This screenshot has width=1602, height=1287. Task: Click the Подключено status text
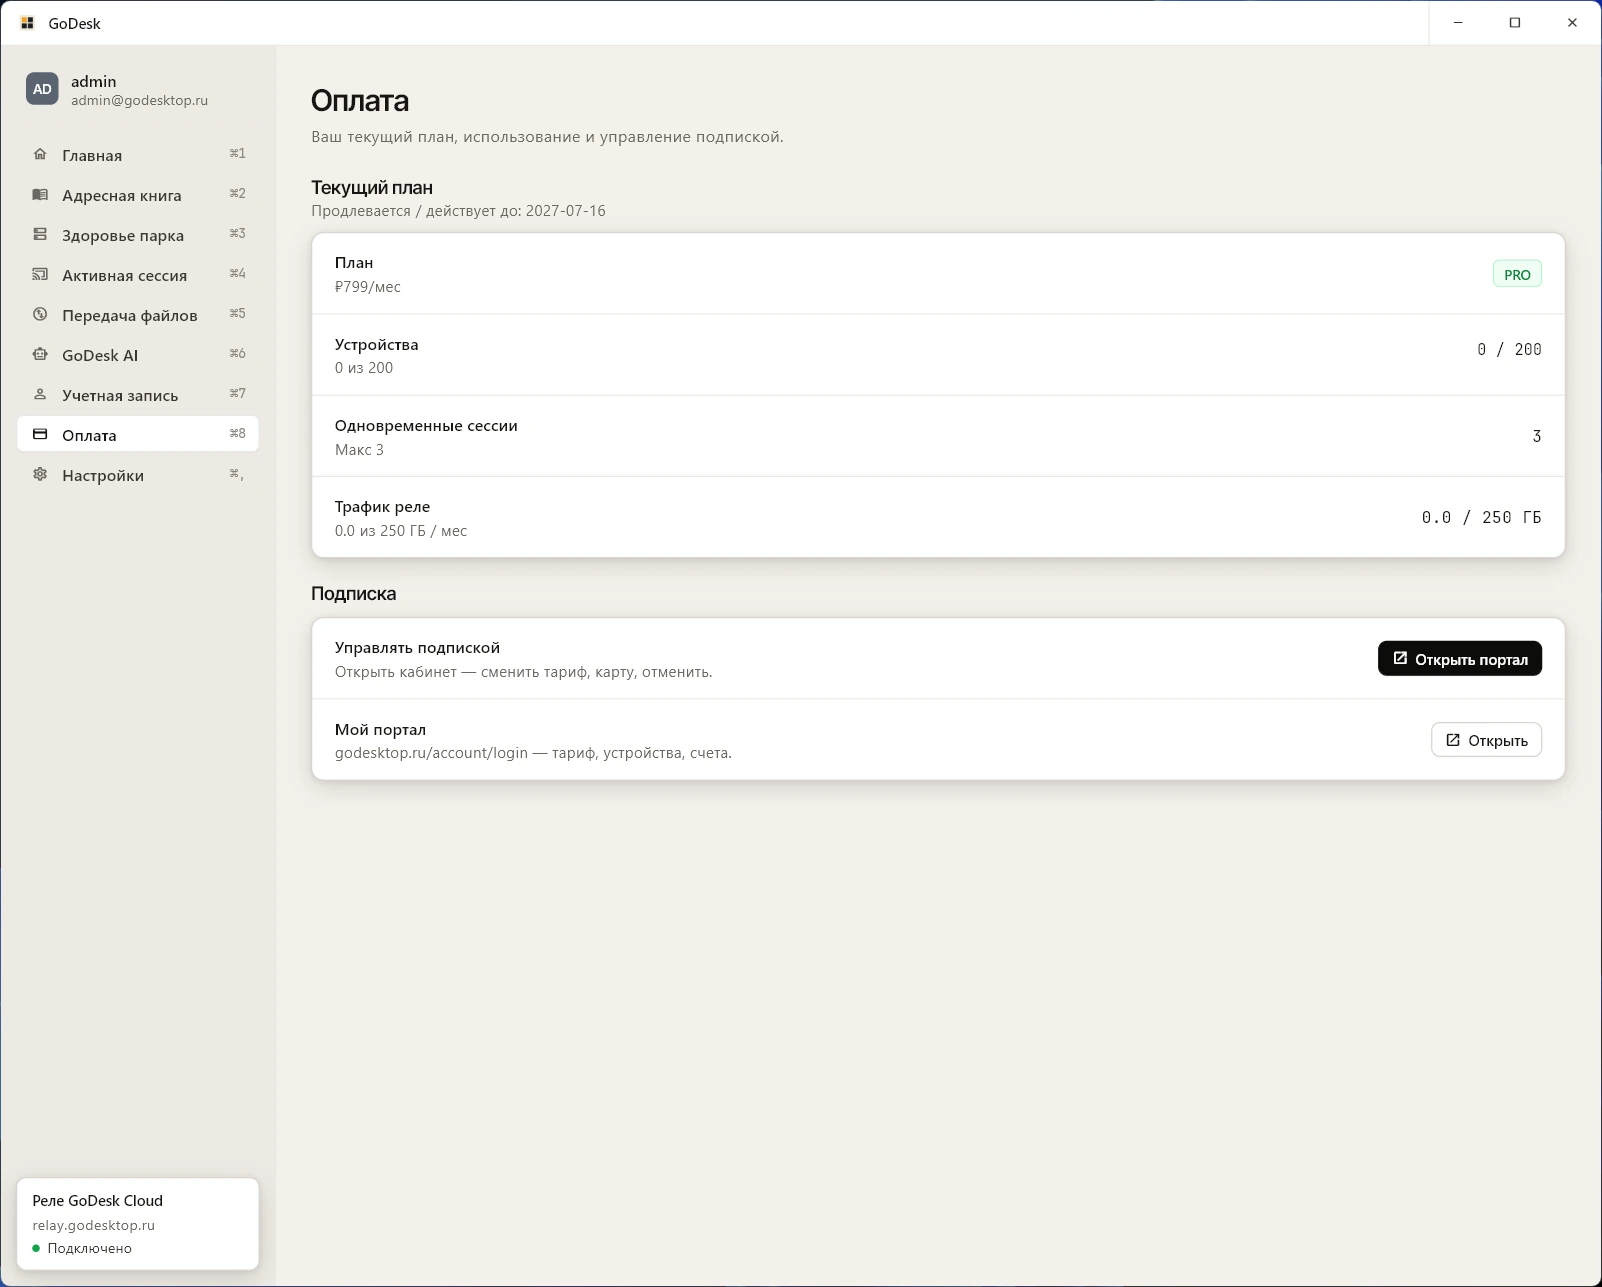[x=89, y=1248]
